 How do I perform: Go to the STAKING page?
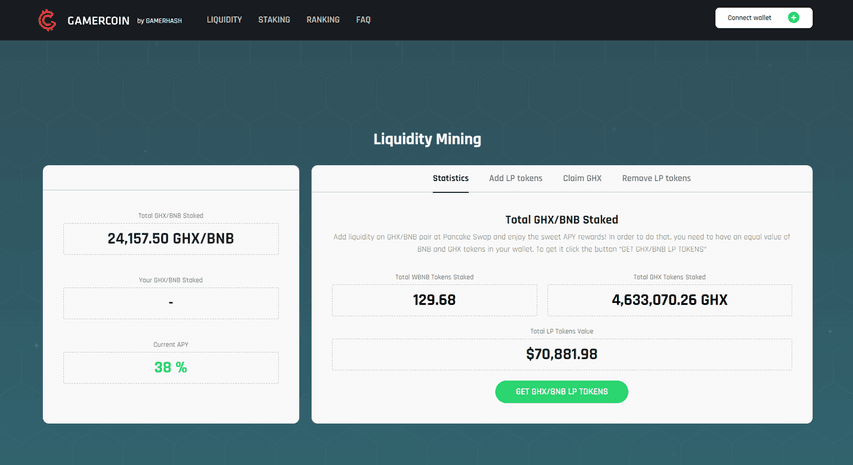coord(274,20)
